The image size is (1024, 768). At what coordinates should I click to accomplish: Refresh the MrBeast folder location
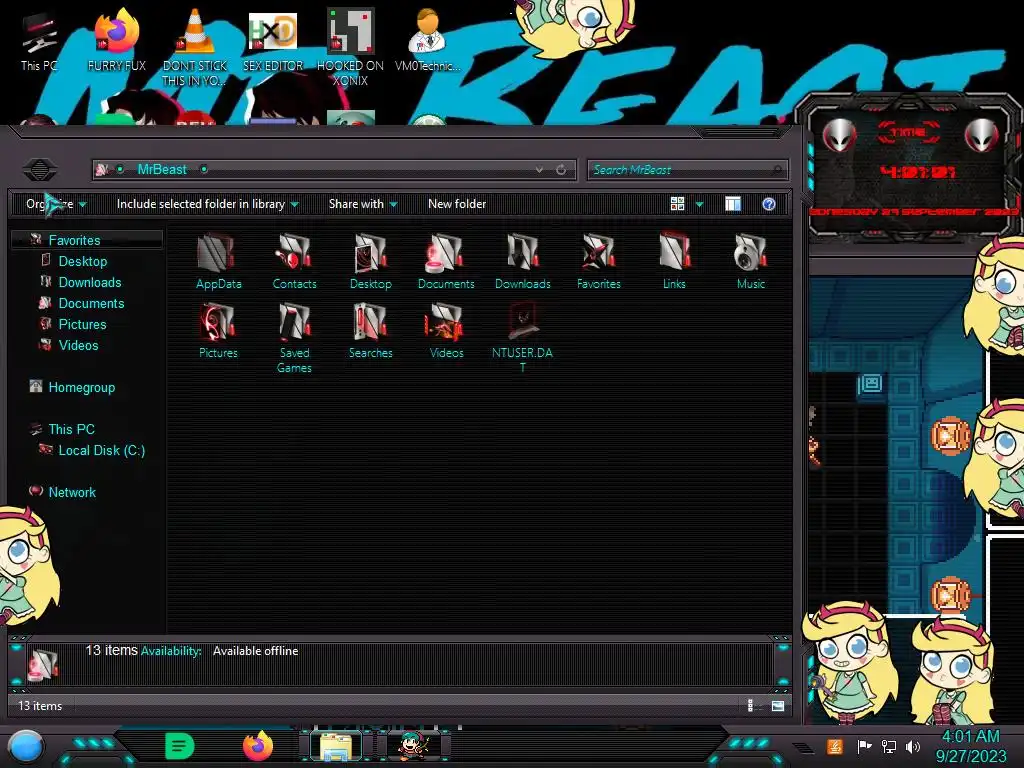(x=561, y=170)
